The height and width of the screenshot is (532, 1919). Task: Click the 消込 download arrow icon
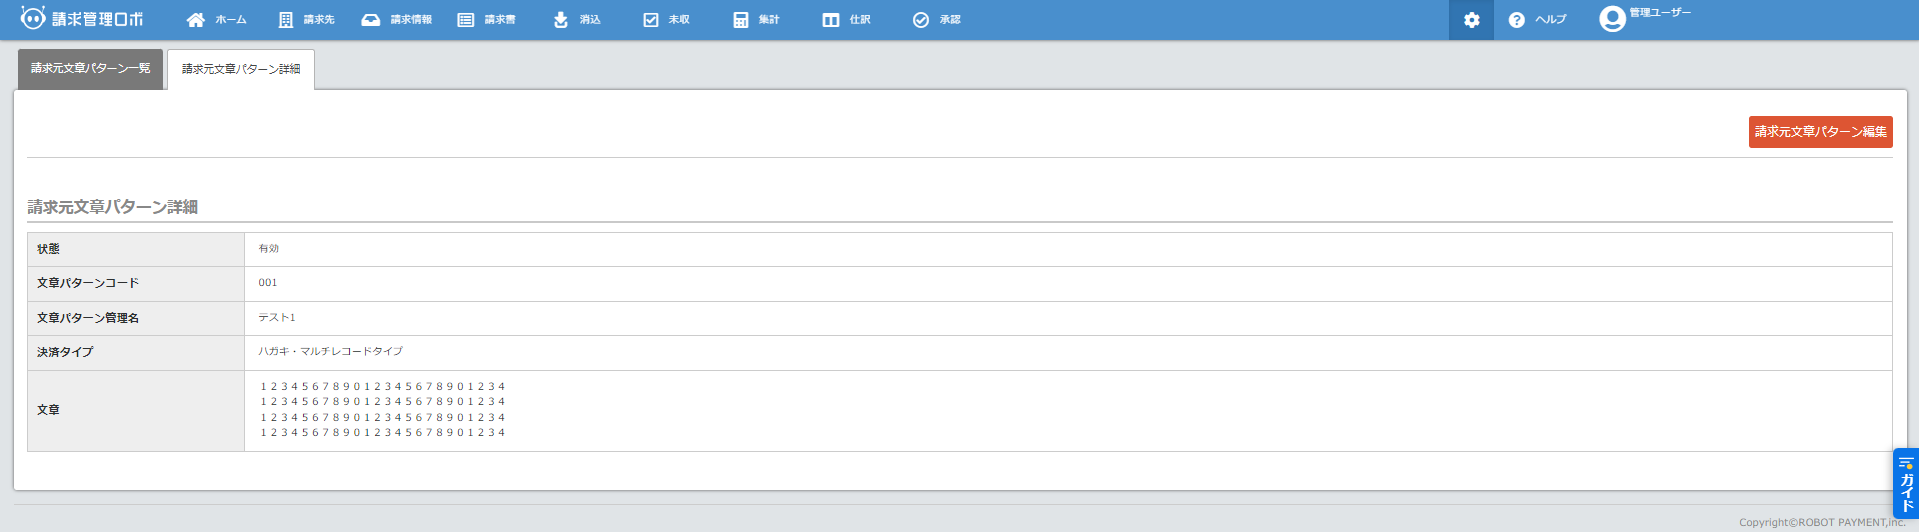(561, 20)
